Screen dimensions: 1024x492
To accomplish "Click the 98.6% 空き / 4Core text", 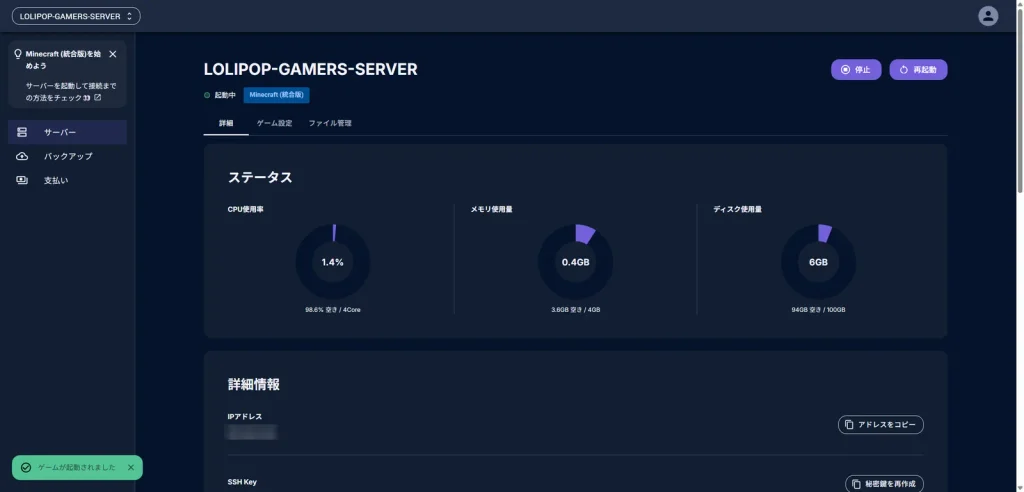I will (332, 310).
